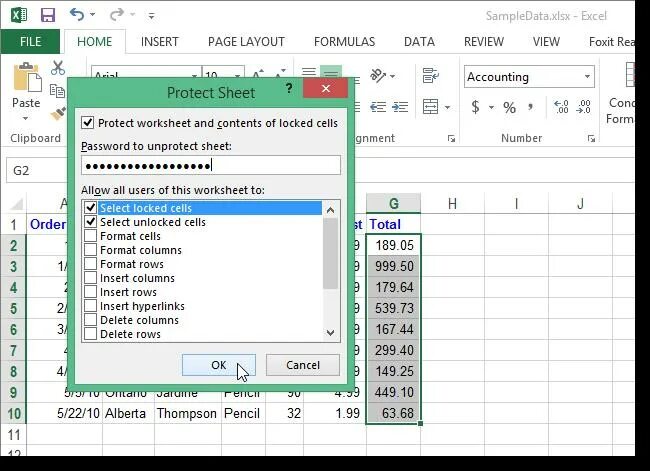Open the Number group dialog launcher

point(591,139)
